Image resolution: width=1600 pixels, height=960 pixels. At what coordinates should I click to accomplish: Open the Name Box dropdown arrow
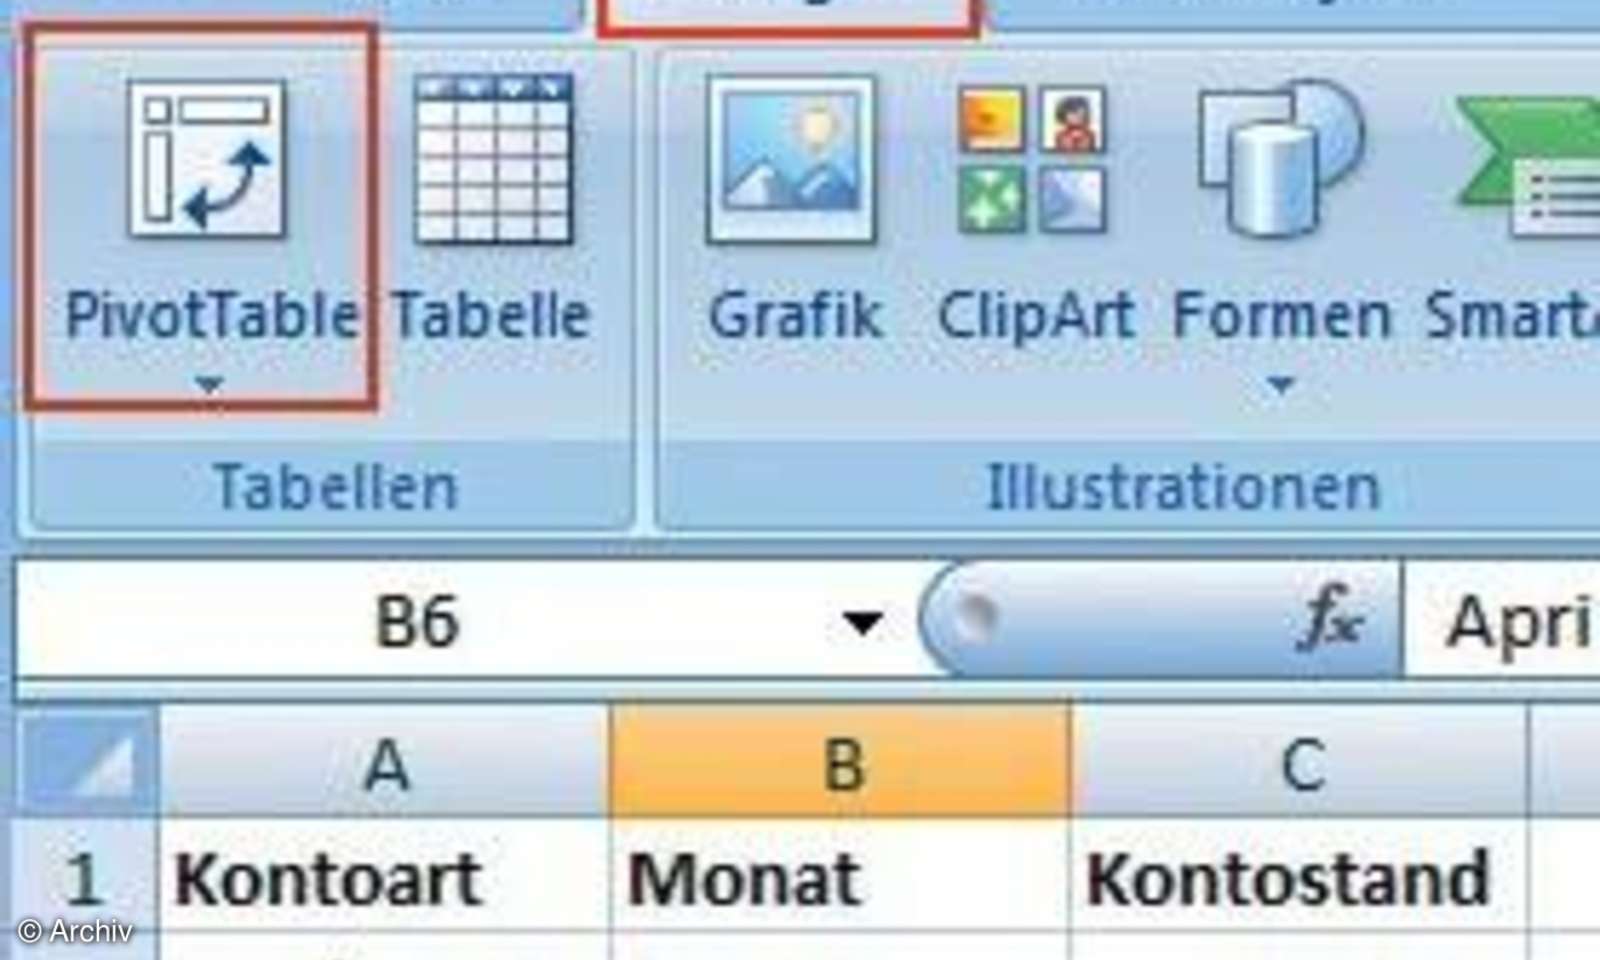pos(862,620)
